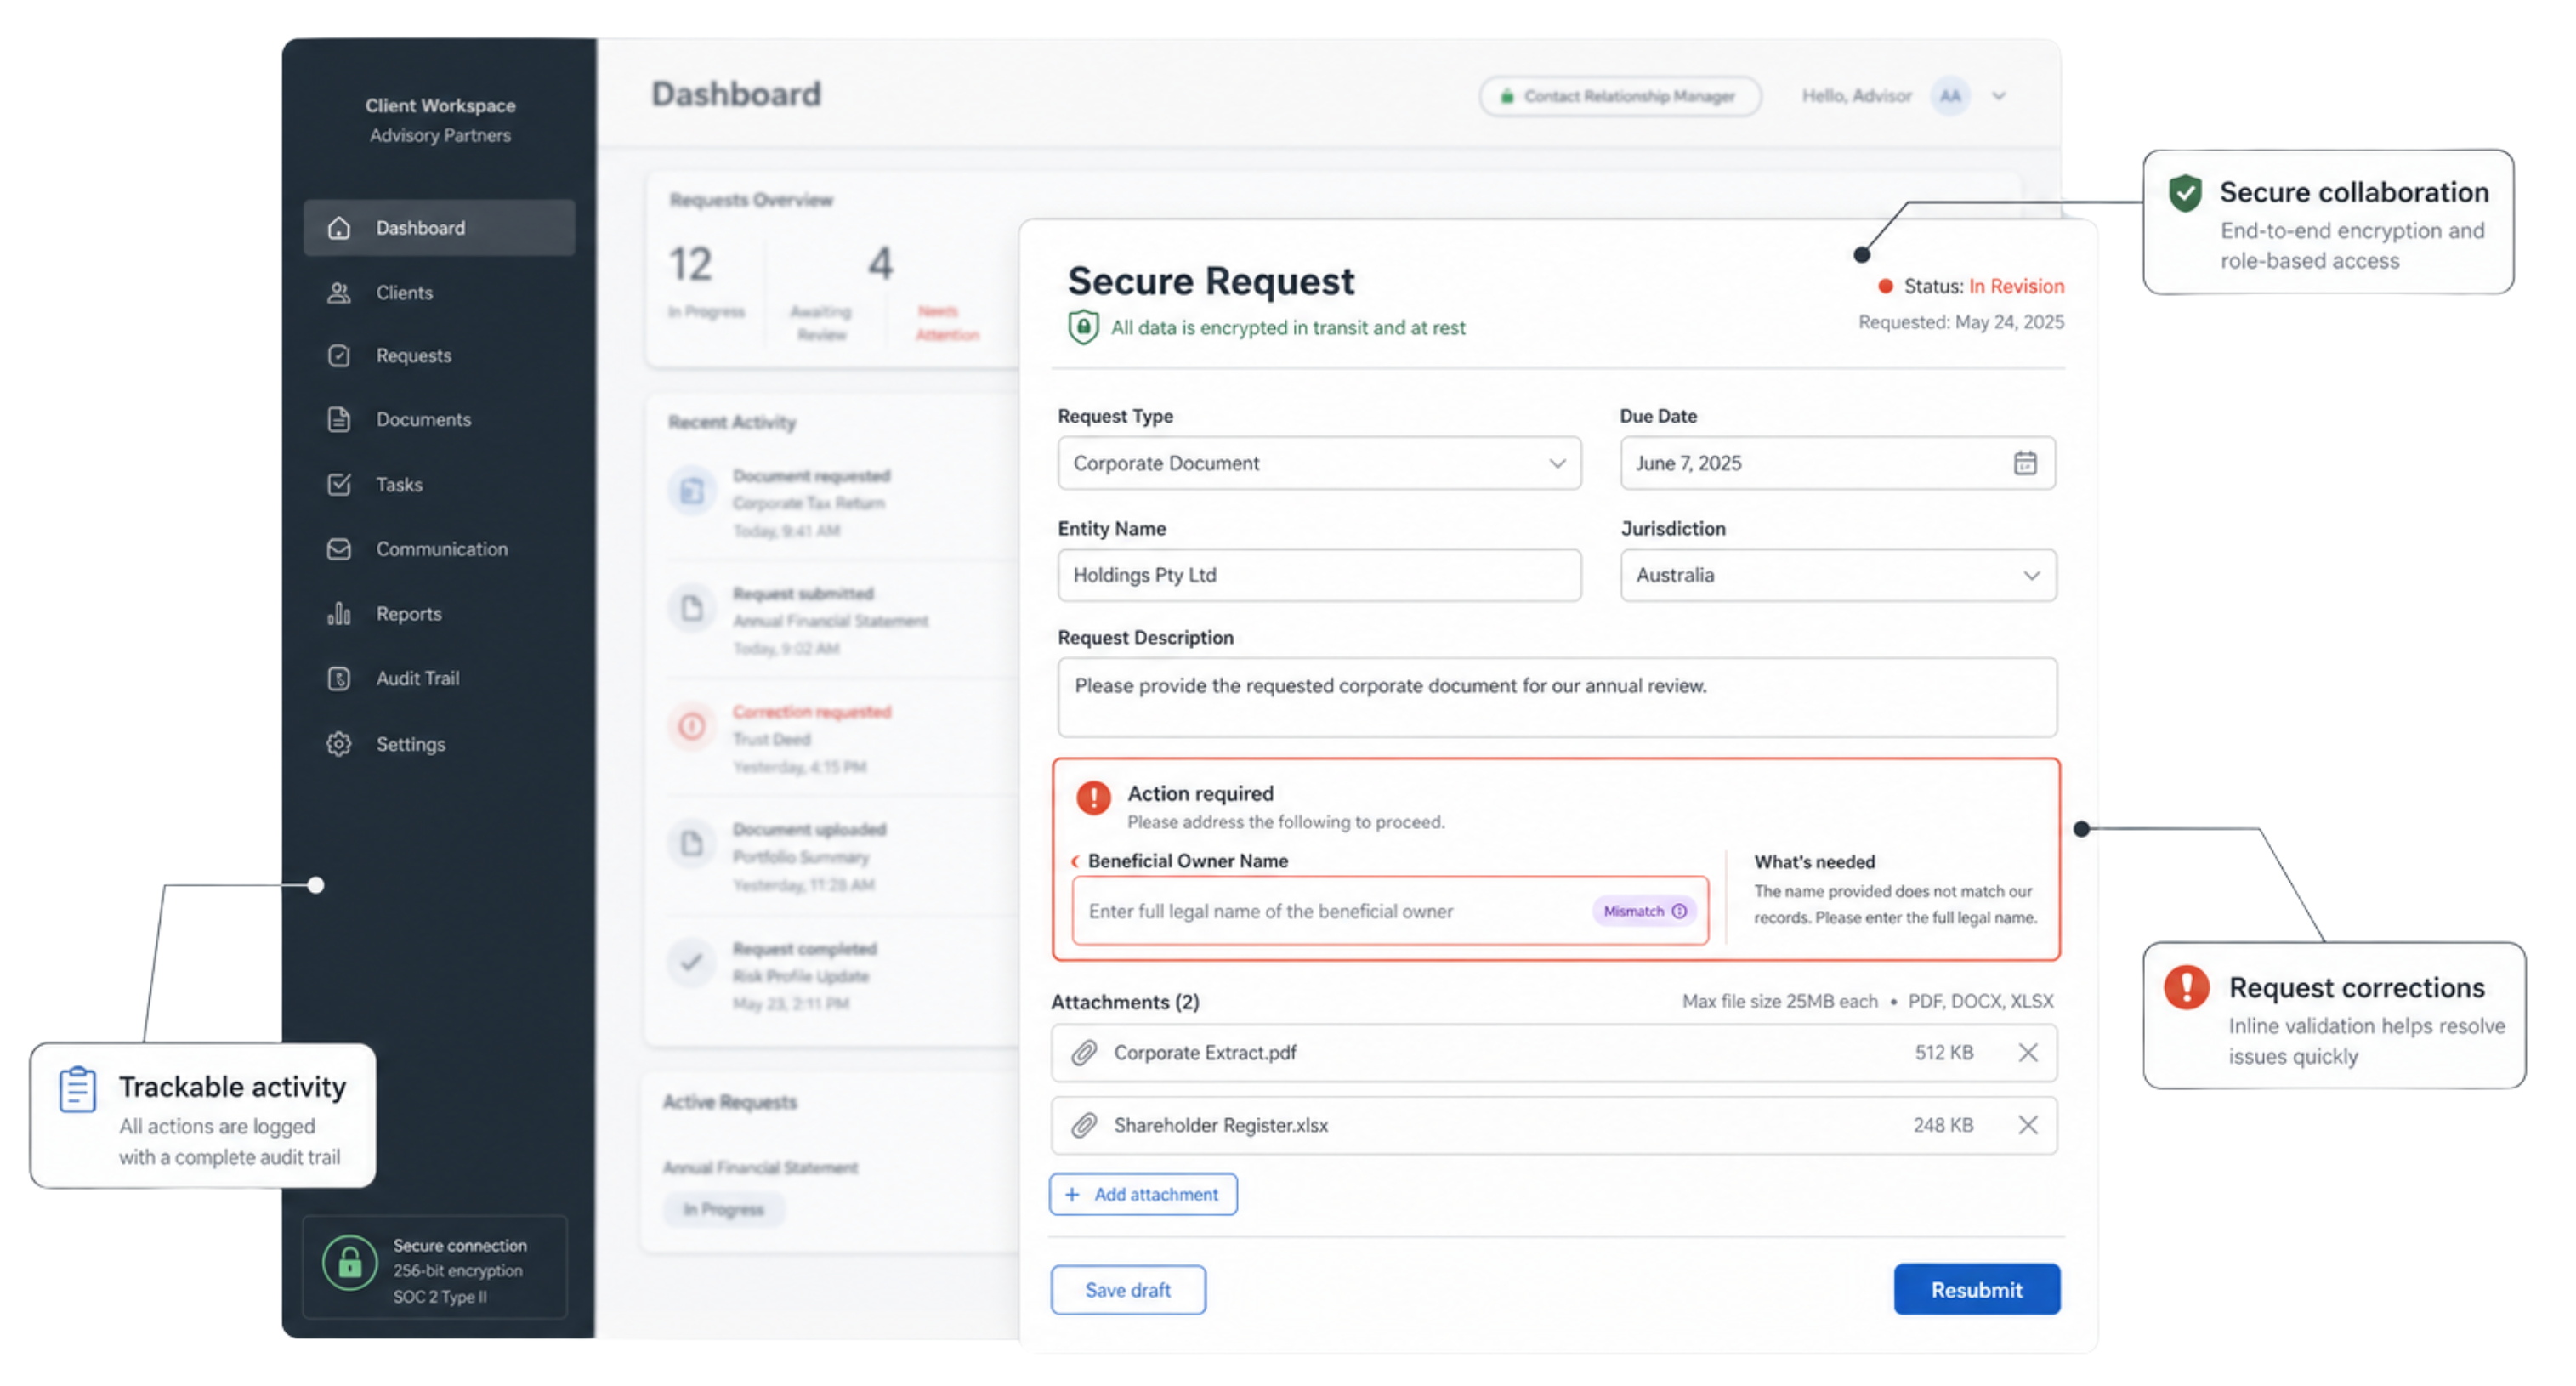Remove the Shareholder Register.xlsx attachment
2576x1386 pixels.
[x=2028, y=1126]
